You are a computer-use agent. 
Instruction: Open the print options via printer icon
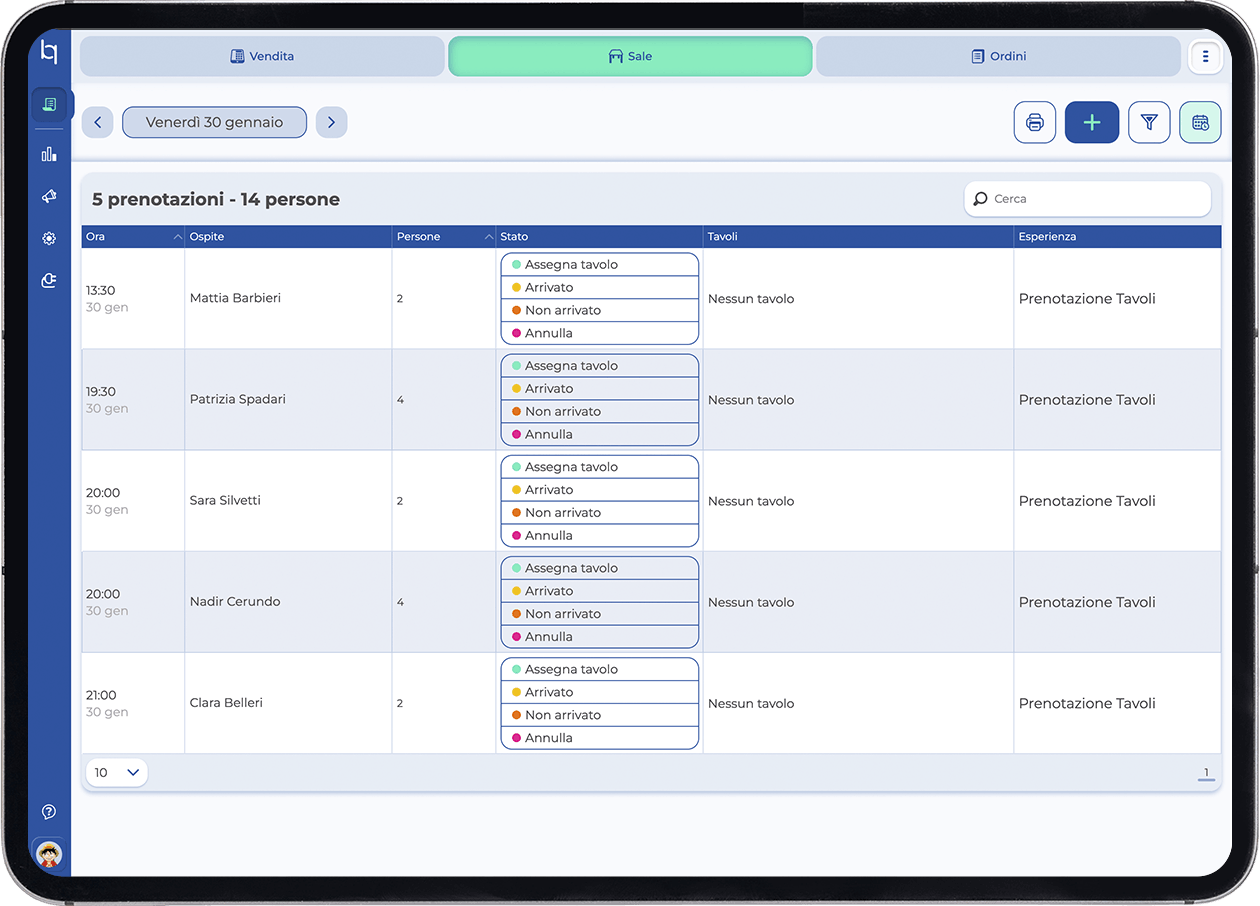click(1035, 121)
